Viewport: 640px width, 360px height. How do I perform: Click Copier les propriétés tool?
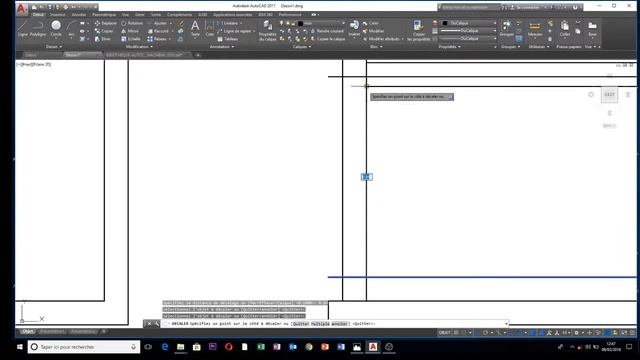419,31
